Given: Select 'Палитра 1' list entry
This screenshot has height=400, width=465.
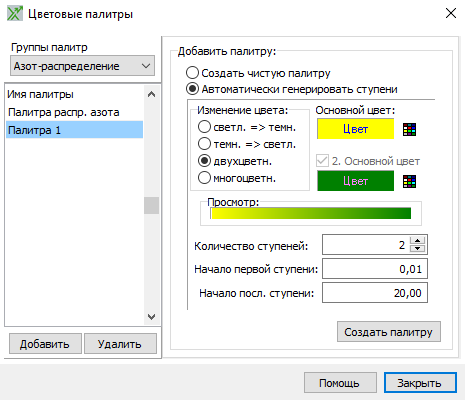Looking at the screenshot, I should [x=75, y=130].
